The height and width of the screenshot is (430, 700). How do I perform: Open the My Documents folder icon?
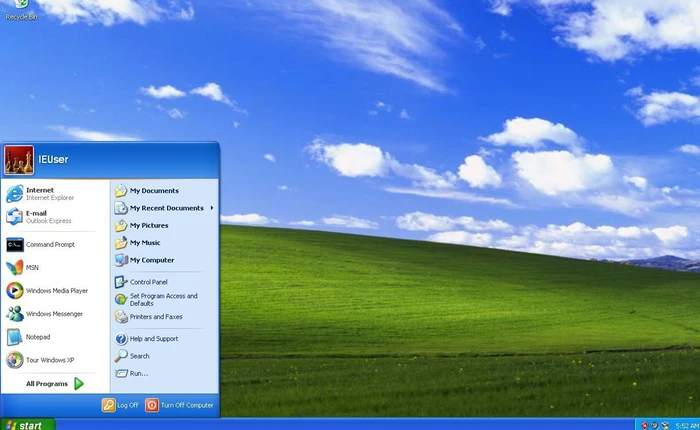(x=121, y=191)
